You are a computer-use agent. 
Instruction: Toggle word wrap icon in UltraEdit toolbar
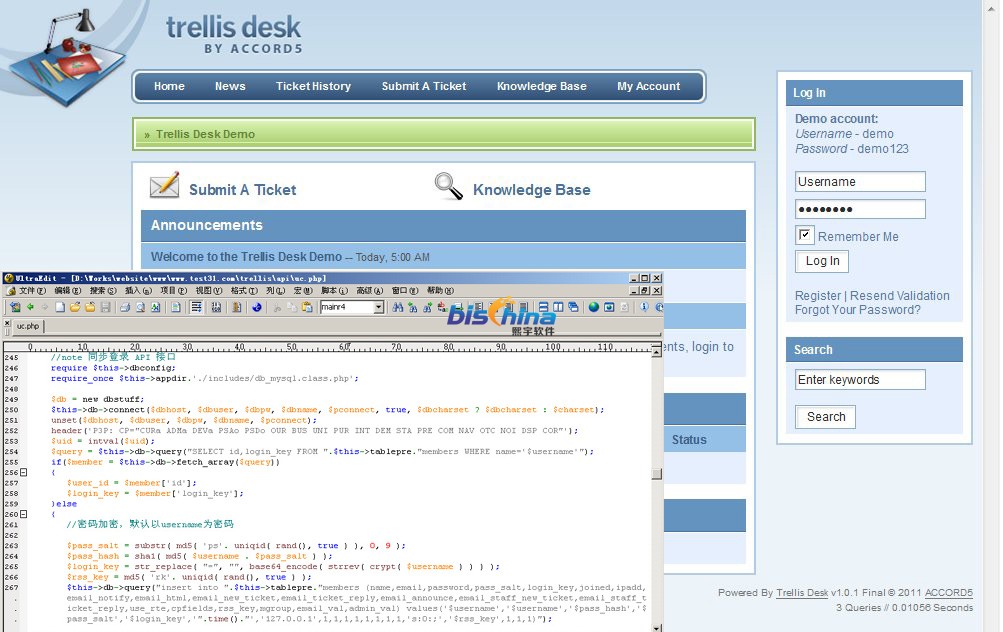(196, 307)
